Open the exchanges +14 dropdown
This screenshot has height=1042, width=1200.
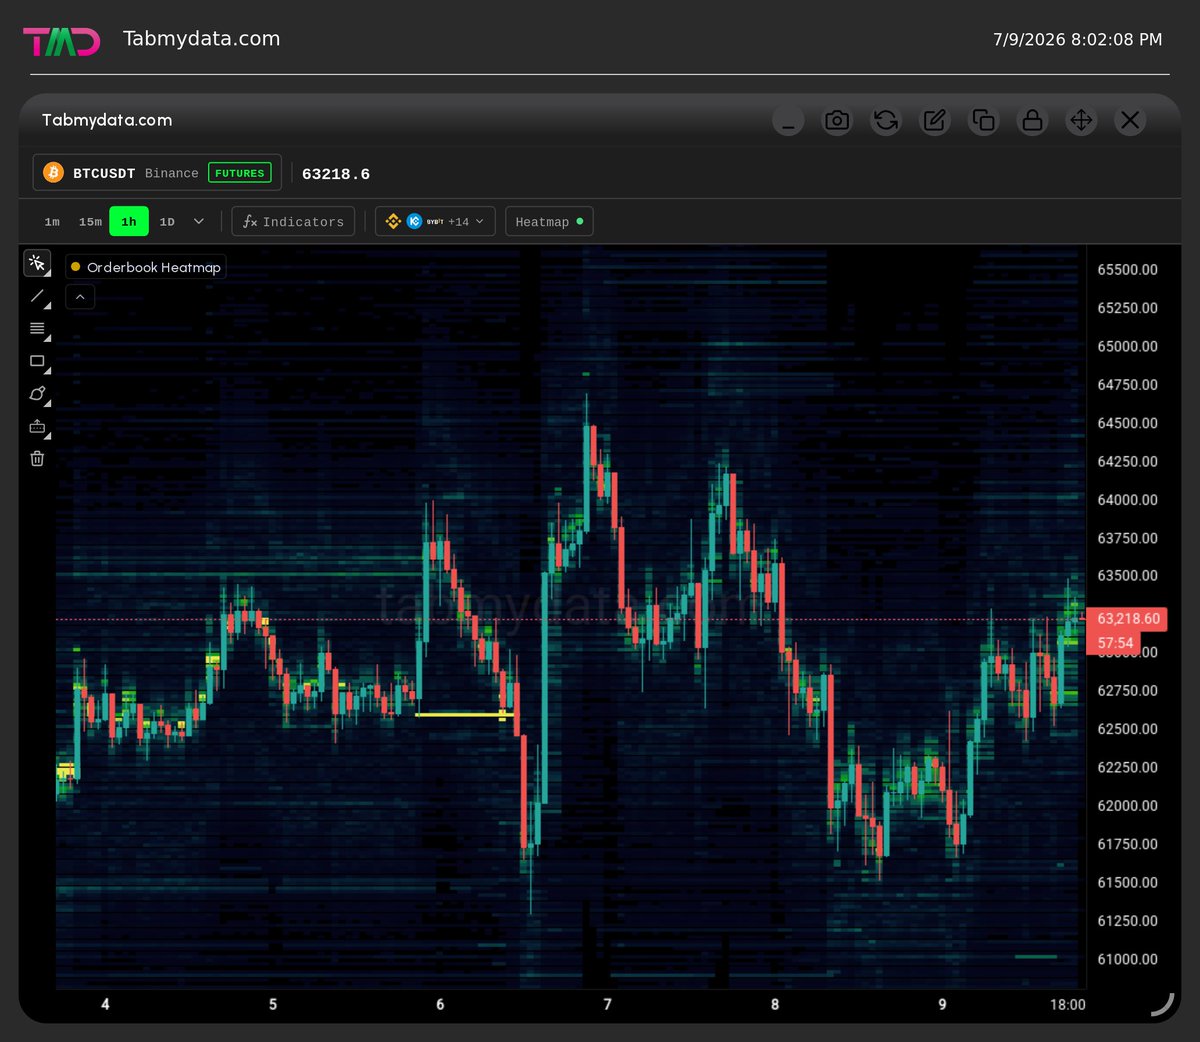pos(435,222)
